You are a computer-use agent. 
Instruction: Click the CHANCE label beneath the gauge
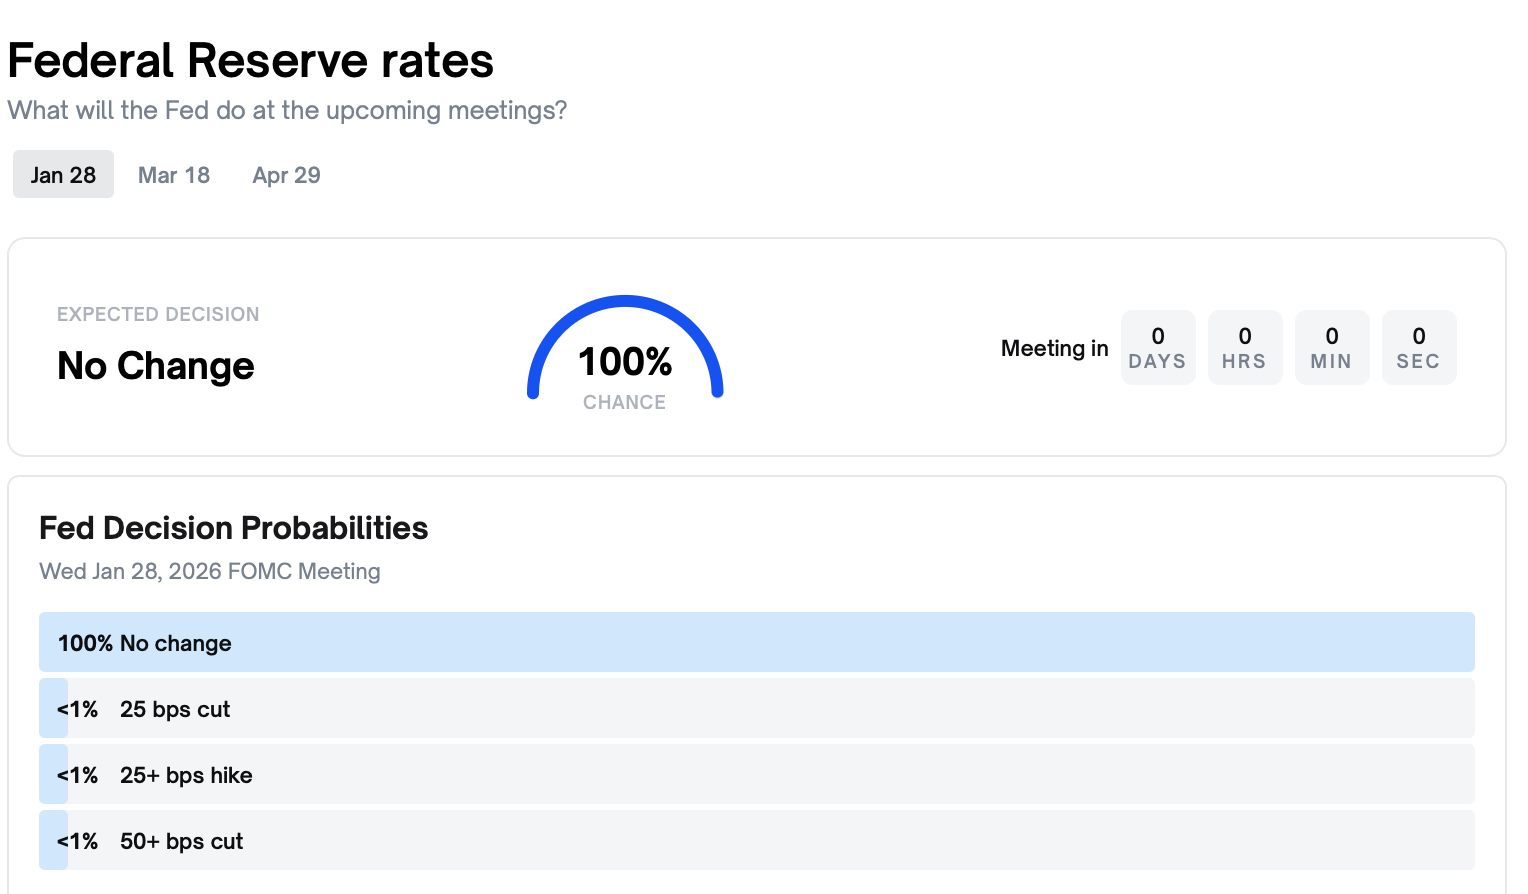coord(624,402)
